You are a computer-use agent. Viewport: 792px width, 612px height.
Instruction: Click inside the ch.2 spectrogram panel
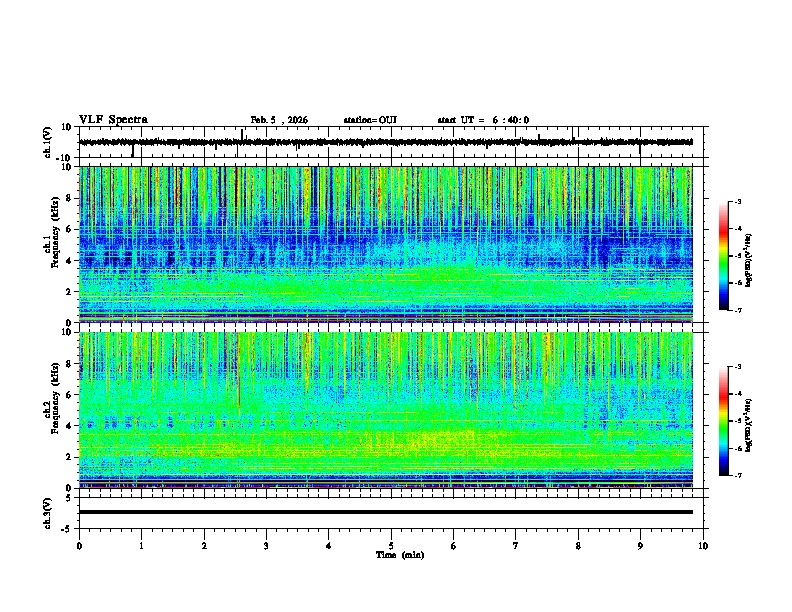385,410
